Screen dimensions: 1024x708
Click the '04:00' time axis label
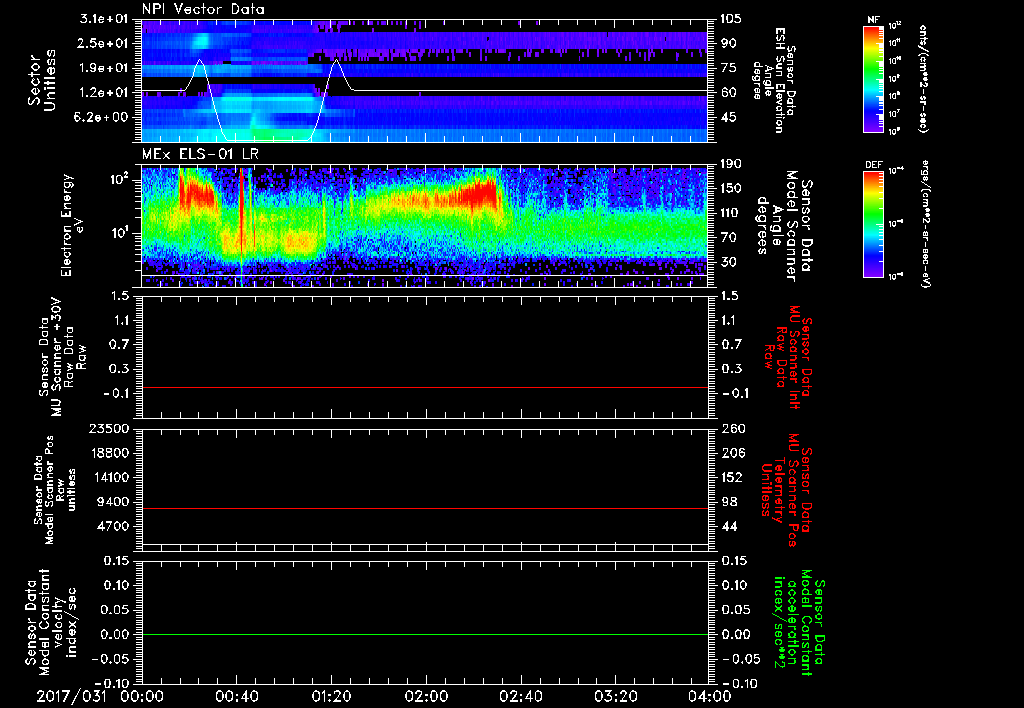click(x=710, y=696)
